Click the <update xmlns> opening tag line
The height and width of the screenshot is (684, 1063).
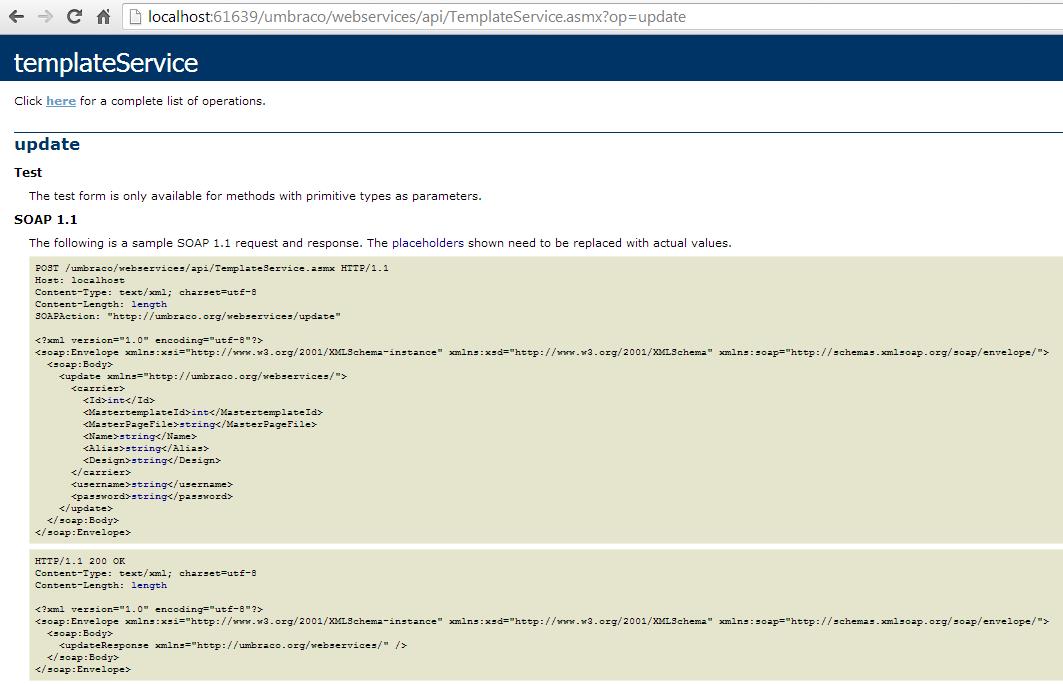[203, 376]
